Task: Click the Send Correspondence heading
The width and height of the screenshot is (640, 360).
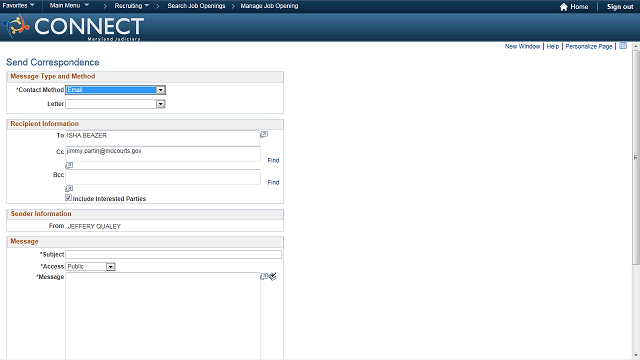Action: click(x=53, y=62)
